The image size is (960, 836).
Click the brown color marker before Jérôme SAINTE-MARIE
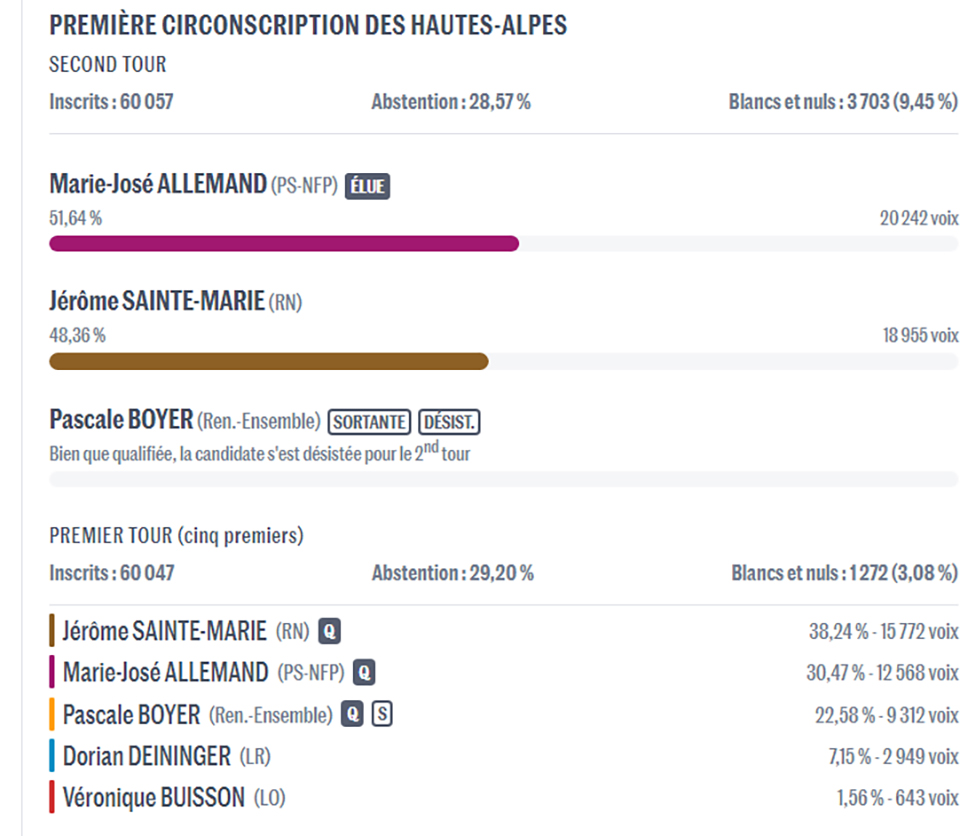(51, 631)
